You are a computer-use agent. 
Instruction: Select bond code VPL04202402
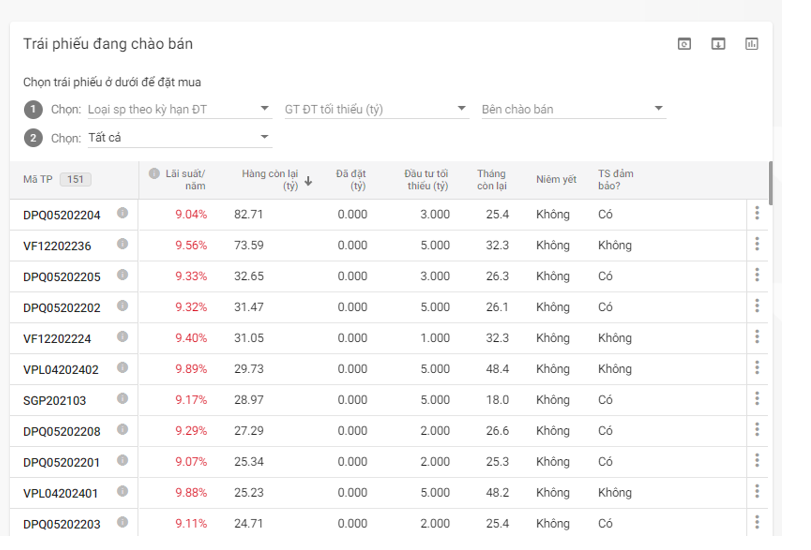(x=61, y=370)
